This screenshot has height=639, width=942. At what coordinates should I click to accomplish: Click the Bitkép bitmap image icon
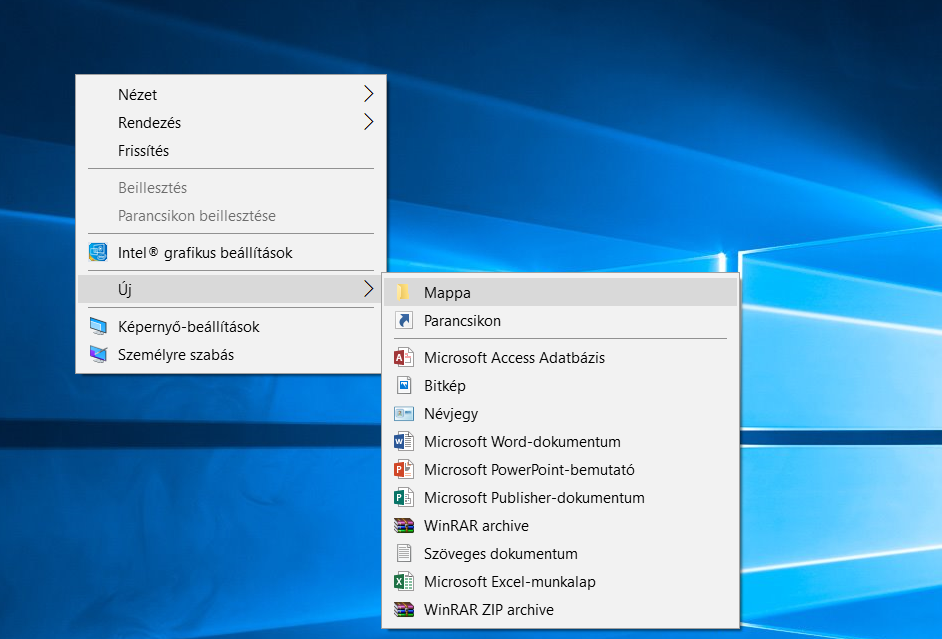tap(403, 386)
